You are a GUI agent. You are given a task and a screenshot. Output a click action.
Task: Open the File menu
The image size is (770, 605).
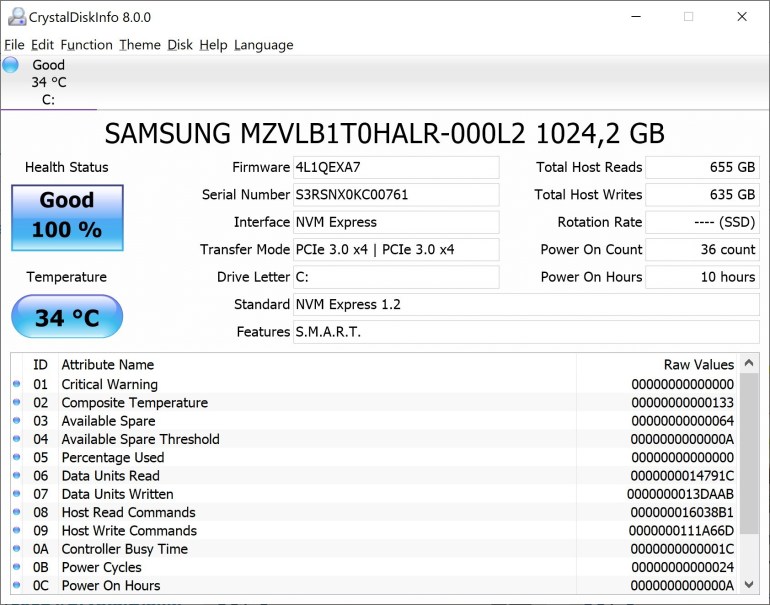click(x=14, y=45)
